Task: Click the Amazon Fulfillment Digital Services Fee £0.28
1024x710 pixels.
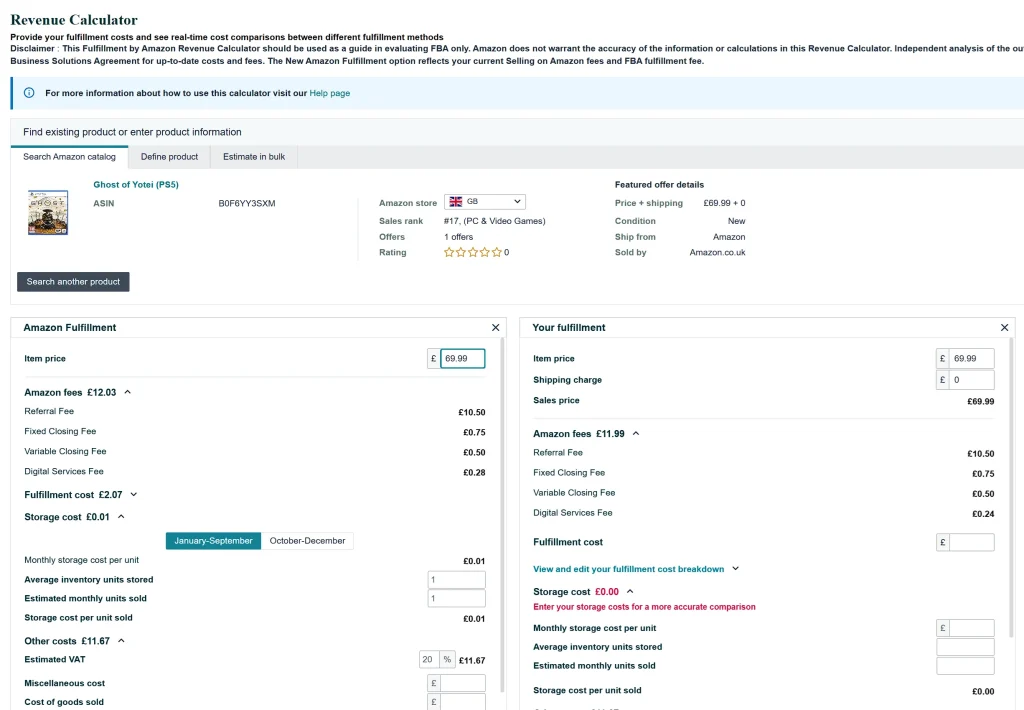Action: click(x=474, y=472)
